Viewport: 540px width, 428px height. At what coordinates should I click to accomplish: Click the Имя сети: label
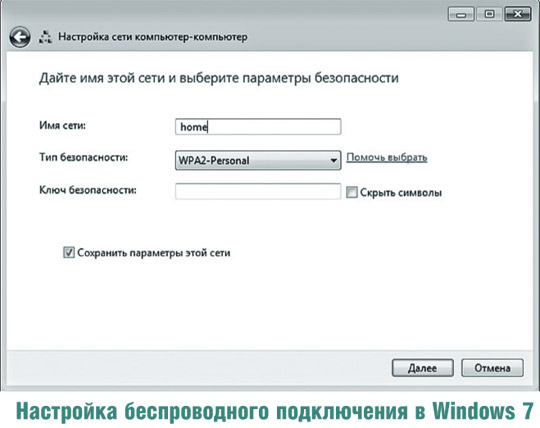[63, 125]
